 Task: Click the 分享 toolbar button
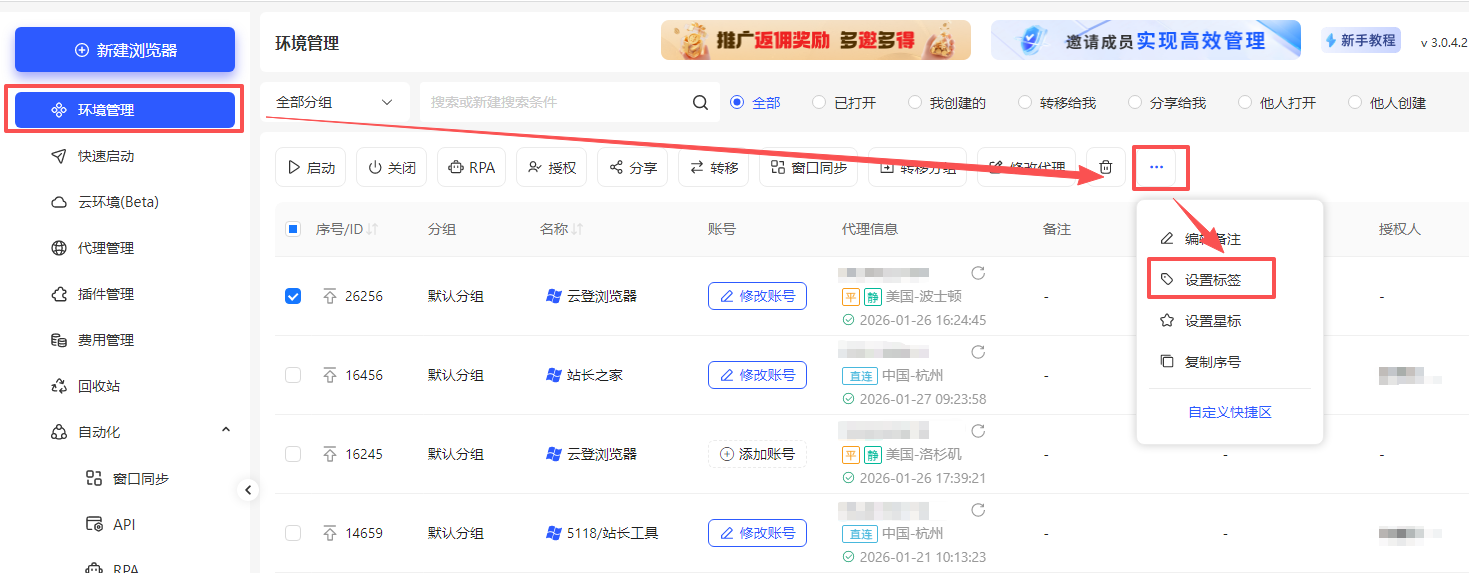(633, 168)
